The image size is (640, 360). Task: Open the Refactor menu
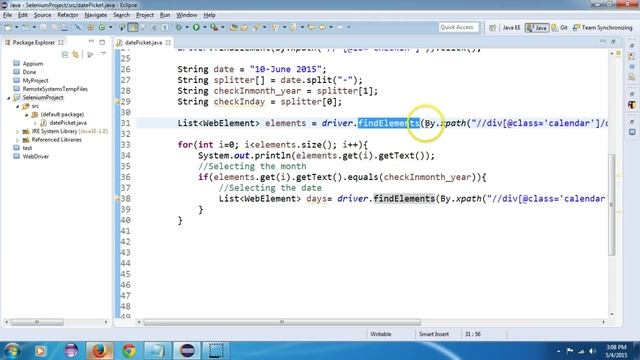pyautogui.click(x=68, y=15)
